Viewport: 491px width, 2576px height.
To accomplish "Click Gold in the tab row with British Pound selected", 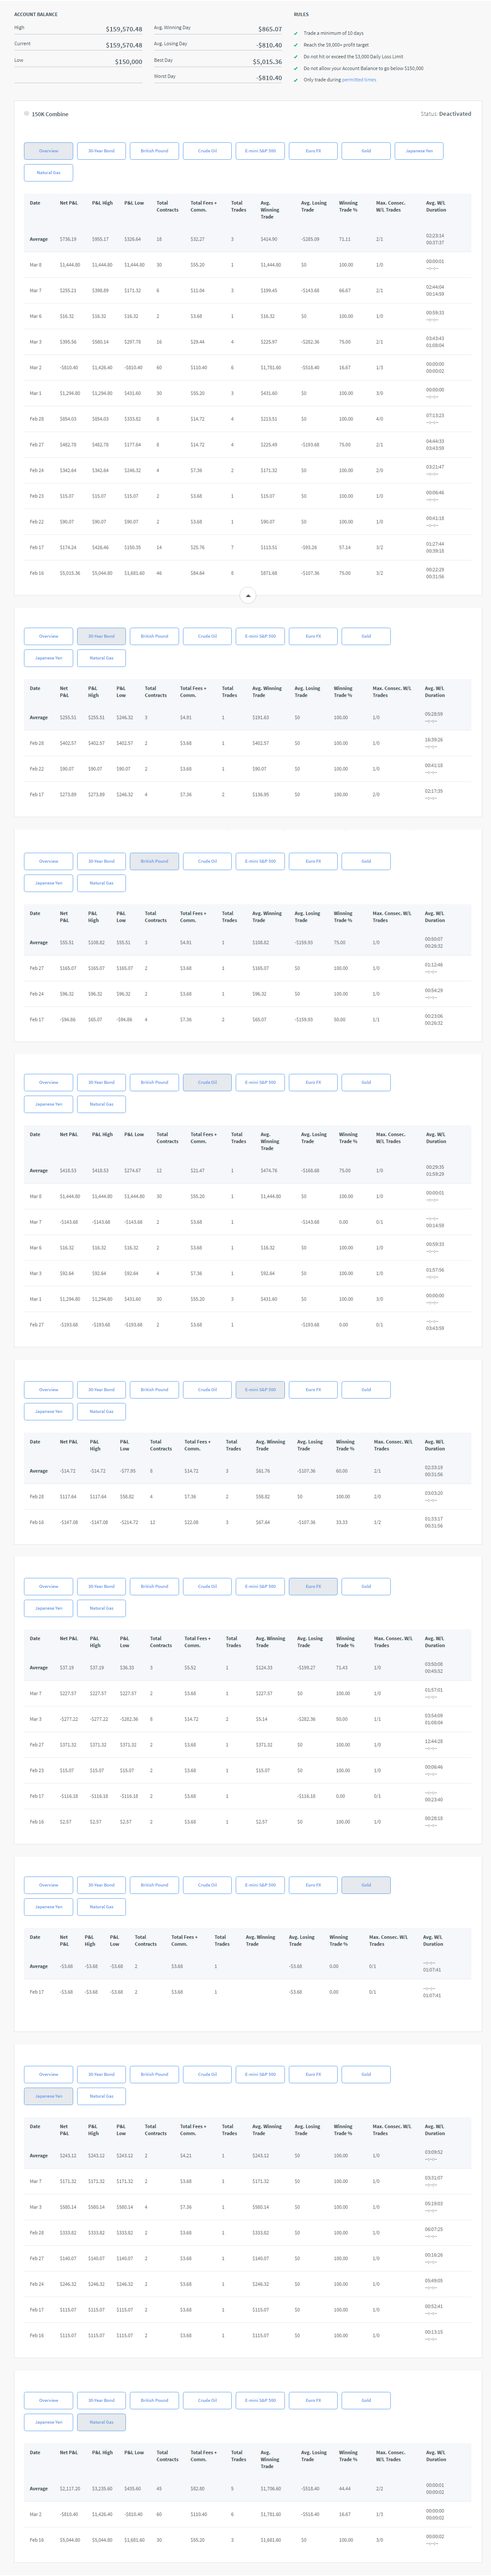I will coord(366,861).
